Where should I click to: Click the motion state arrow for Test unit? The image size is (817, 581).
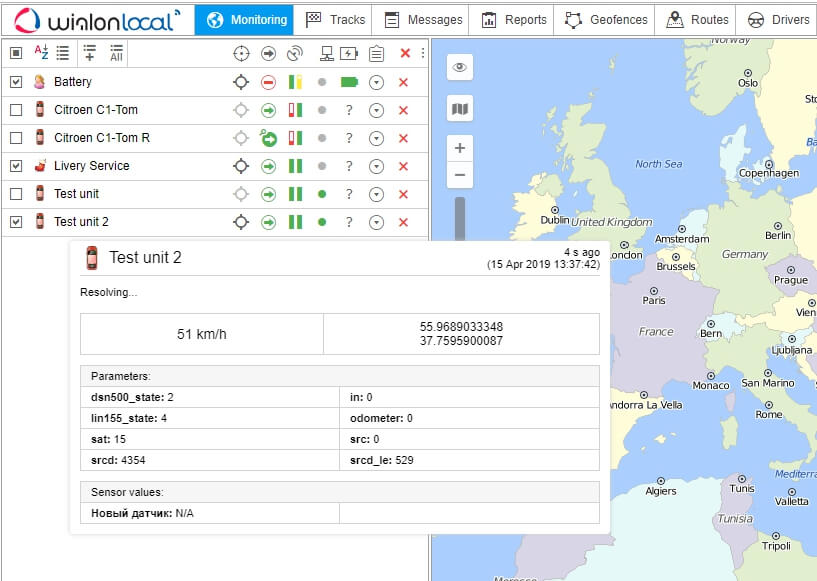[x=268, y=194]
